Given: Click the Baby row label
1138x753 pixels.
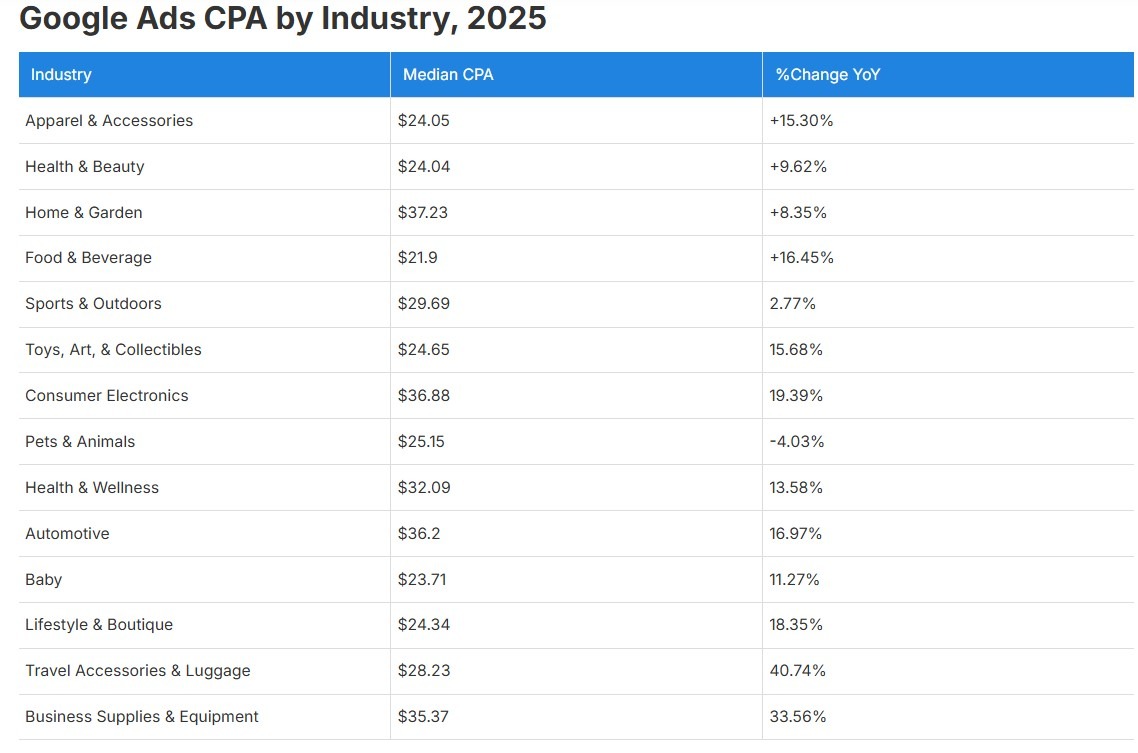Looking at the screenshot, I should (44, 580).
